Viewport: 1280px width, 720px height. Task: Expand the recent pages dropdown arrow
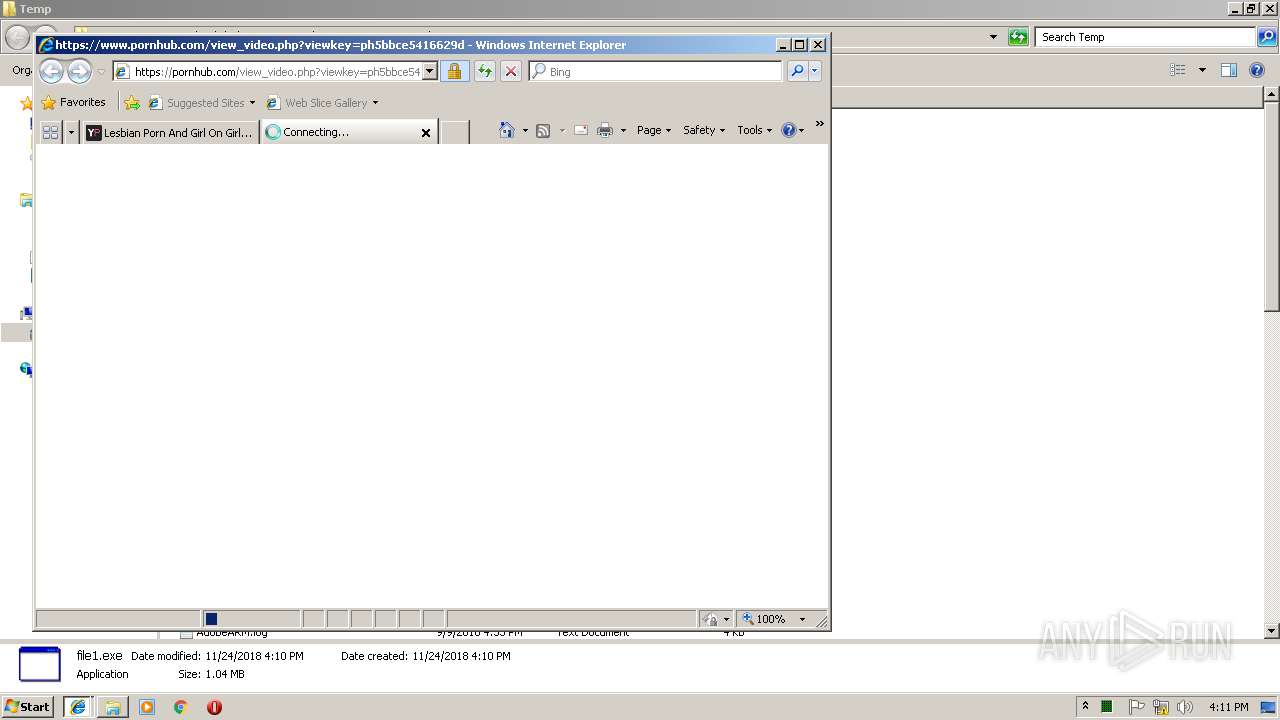pyautogui.click(x=101, y=72)
